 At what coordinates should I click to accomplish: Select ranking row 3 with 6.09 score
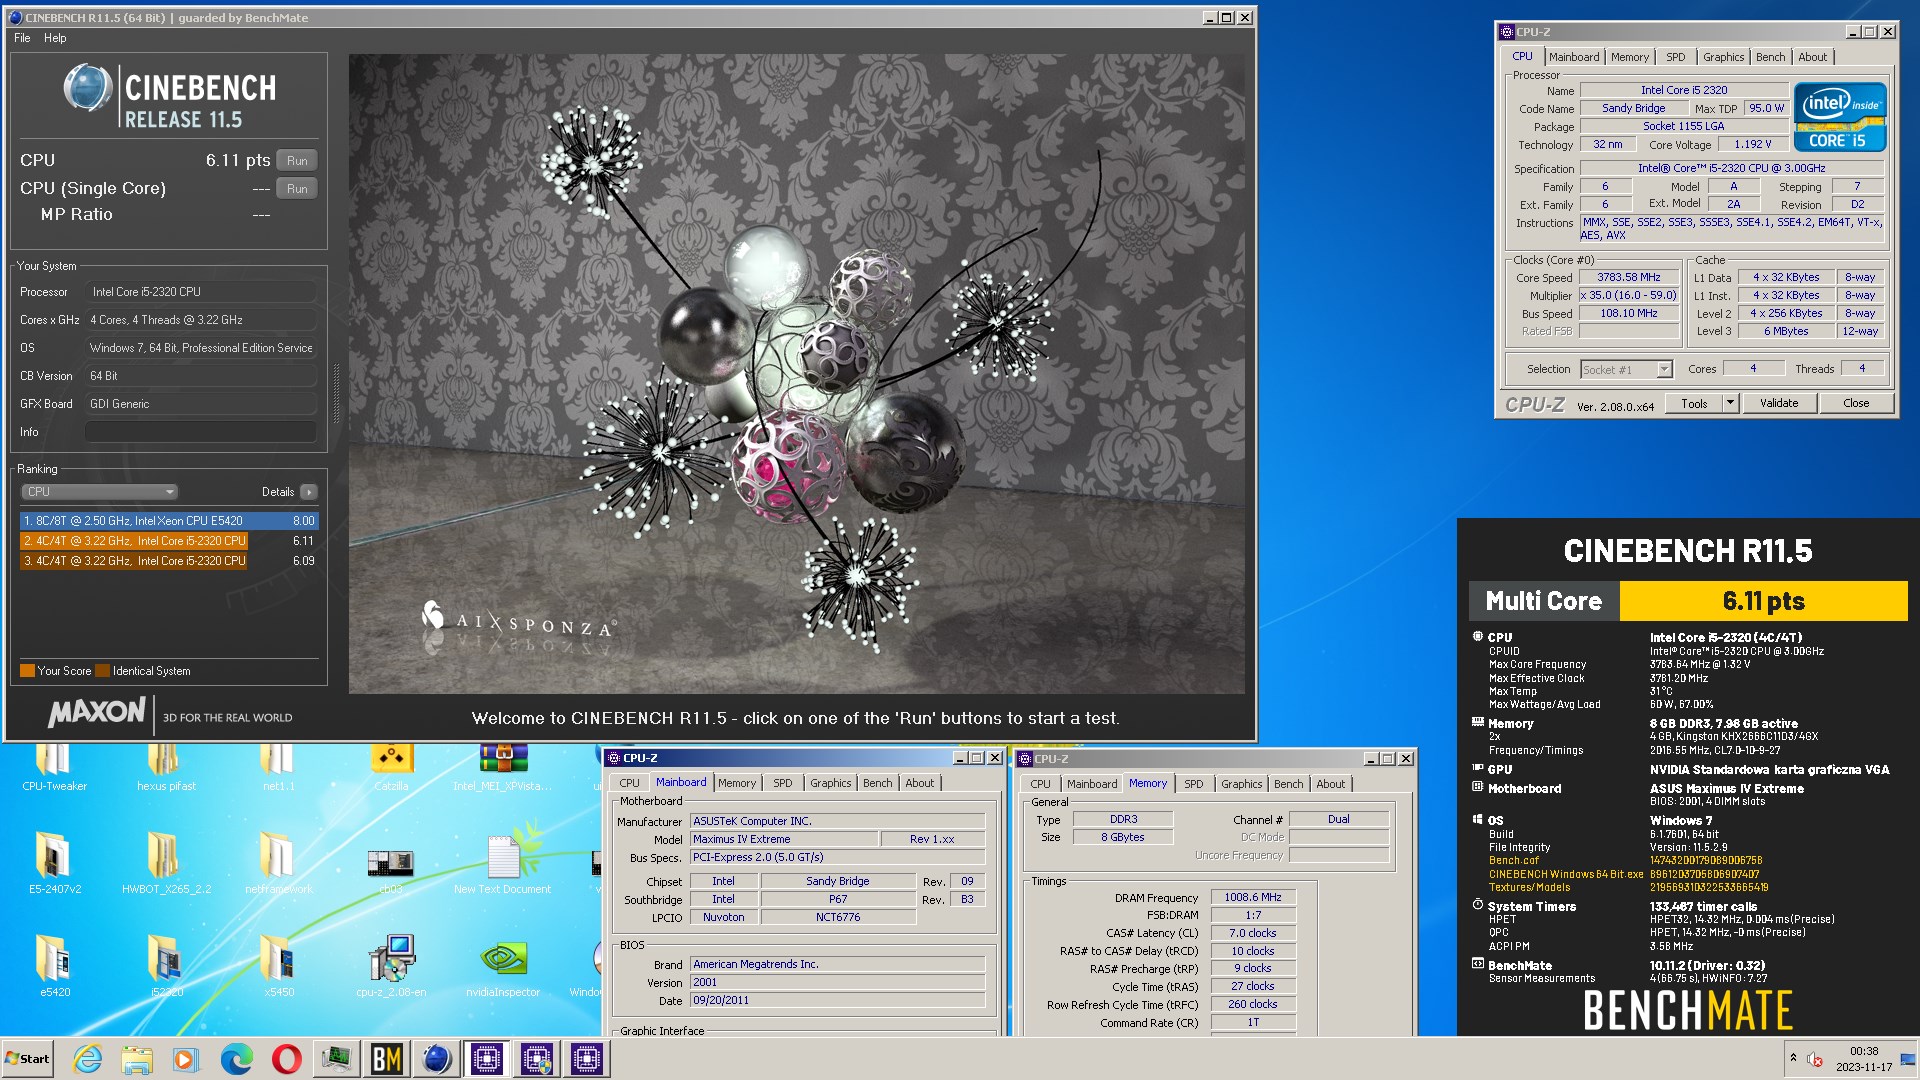point(169,561)
